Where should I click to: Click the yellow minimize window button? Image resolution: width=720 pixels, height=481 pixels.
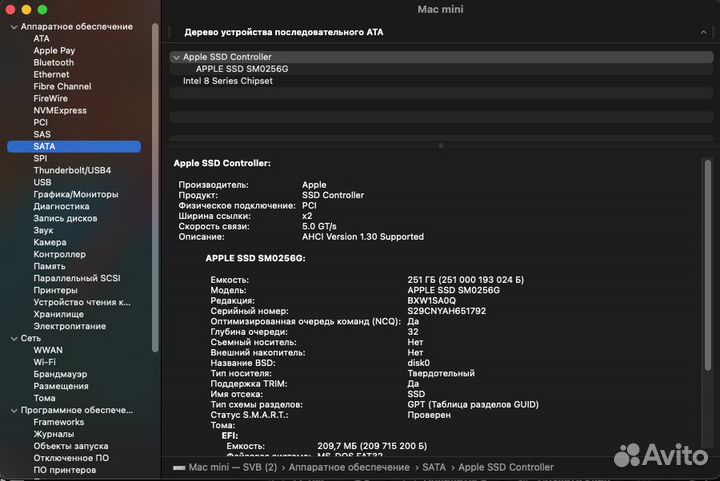pos(26,10)
